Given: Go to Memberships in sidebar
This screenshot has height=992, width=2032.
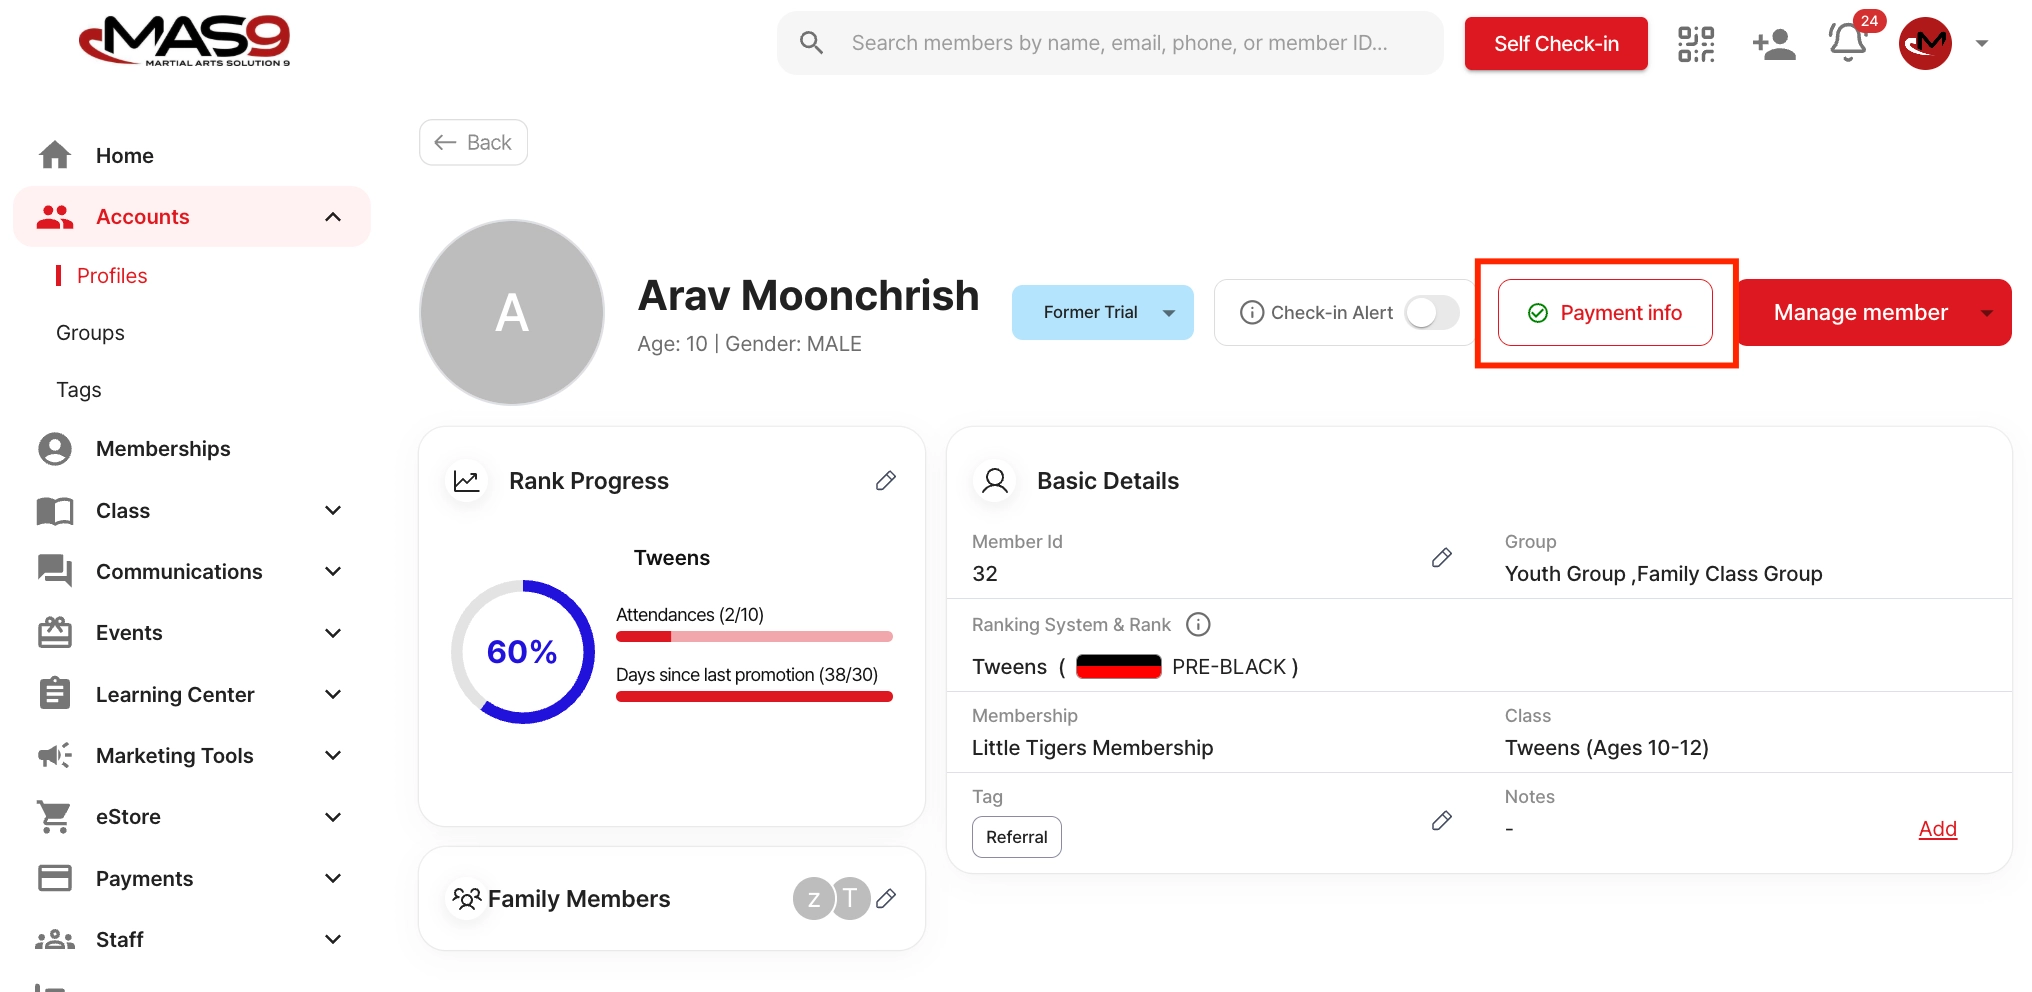Looking at the screenshot, I should (163, 449).
